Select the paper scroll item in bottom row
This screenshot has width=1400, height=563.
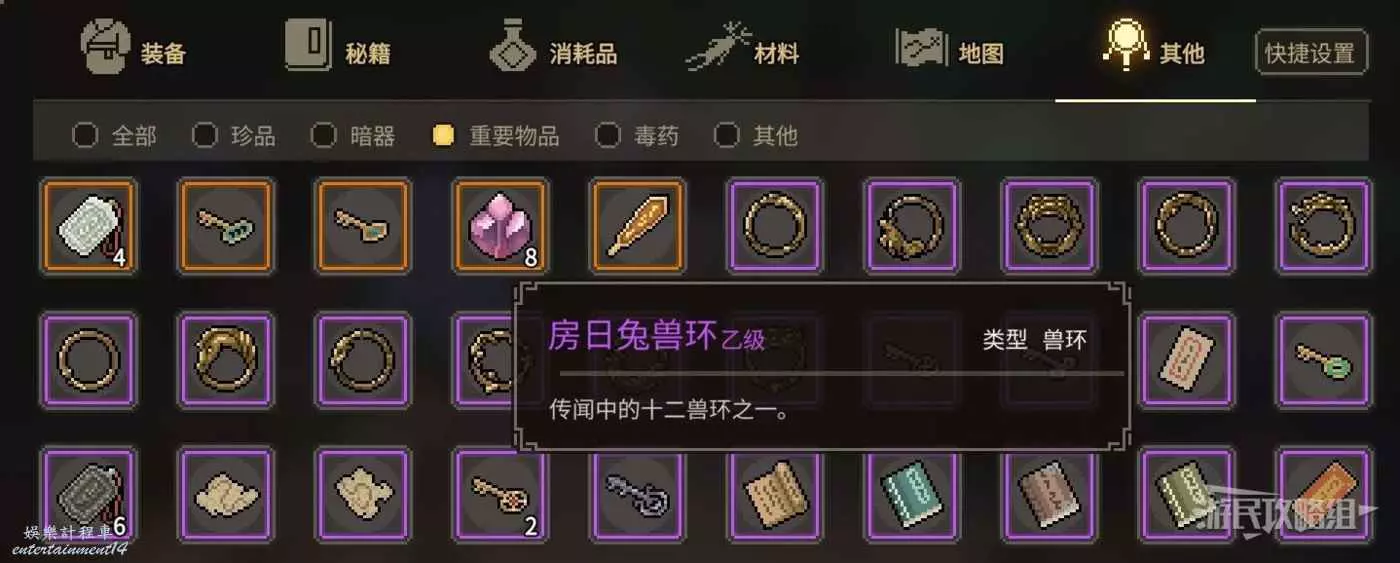[x=774, y=494]
